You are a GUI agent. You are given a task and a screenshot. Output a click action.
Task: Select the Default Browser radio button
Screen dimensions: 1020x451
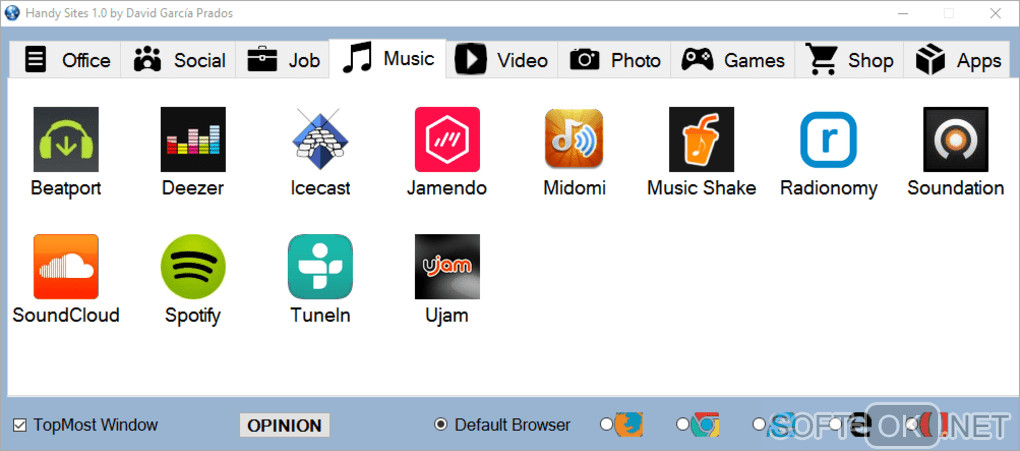440,425
